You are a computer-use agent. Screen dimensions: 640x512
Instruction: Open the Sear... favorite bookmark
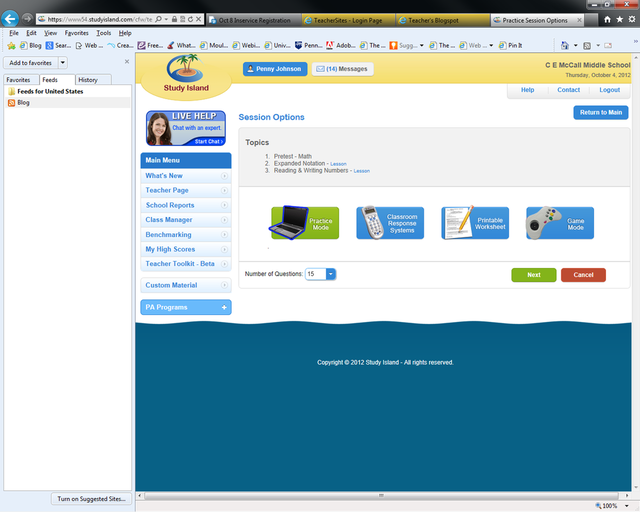tap(58, 46)
